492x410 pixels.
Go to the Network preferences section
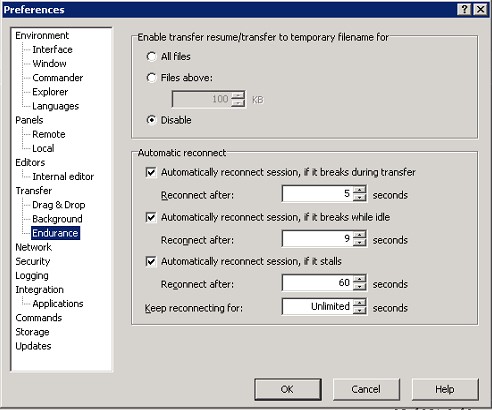click(34, 247)
